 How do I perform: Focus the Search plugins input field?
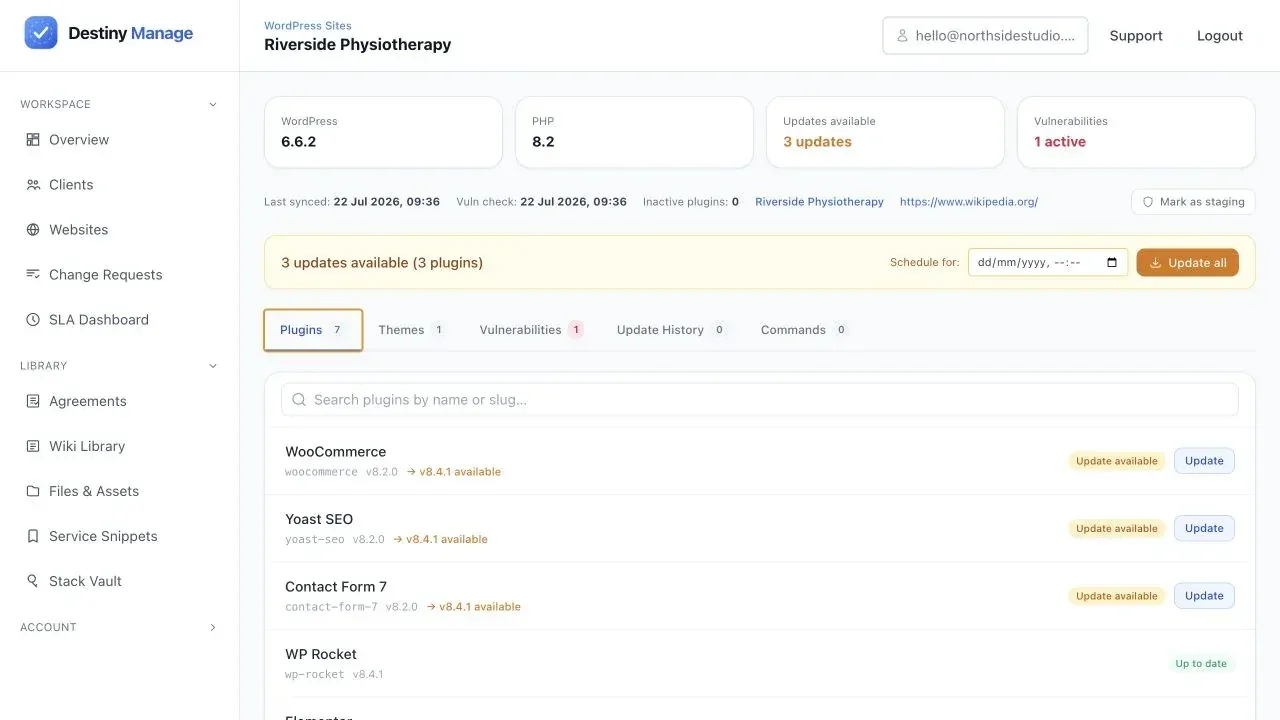(x=760, y=400)
